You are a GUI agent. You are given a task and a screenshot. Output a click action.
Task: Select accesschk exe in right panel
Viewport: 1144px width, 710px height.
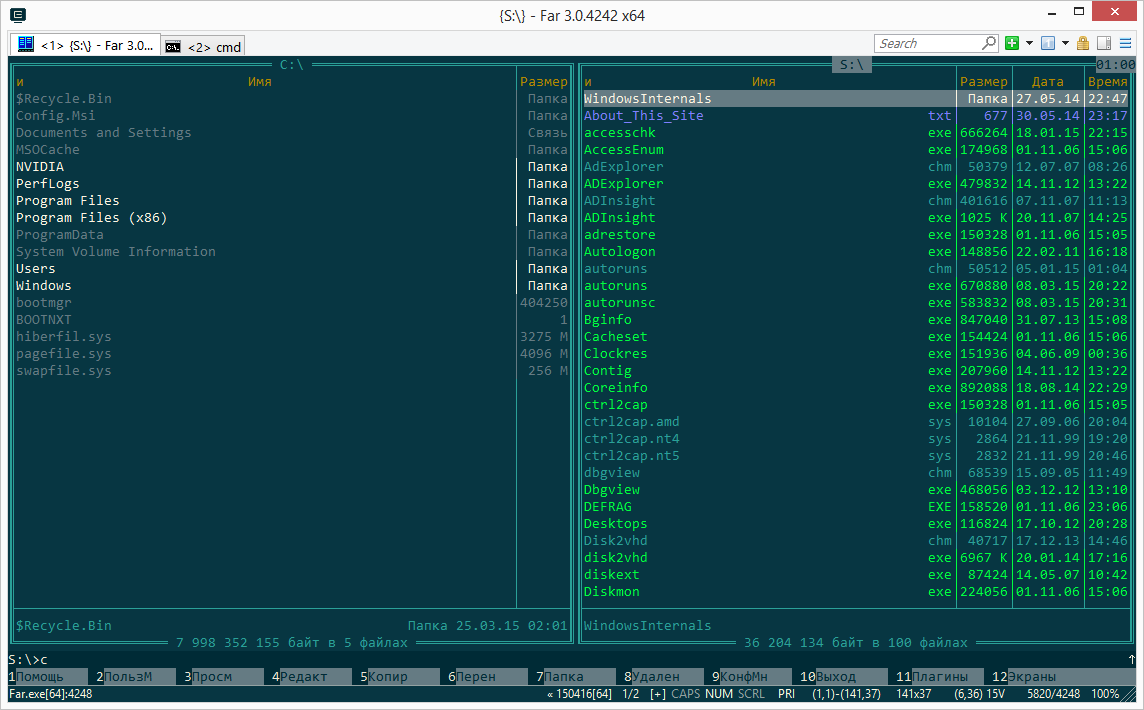(x=855, y=133)
